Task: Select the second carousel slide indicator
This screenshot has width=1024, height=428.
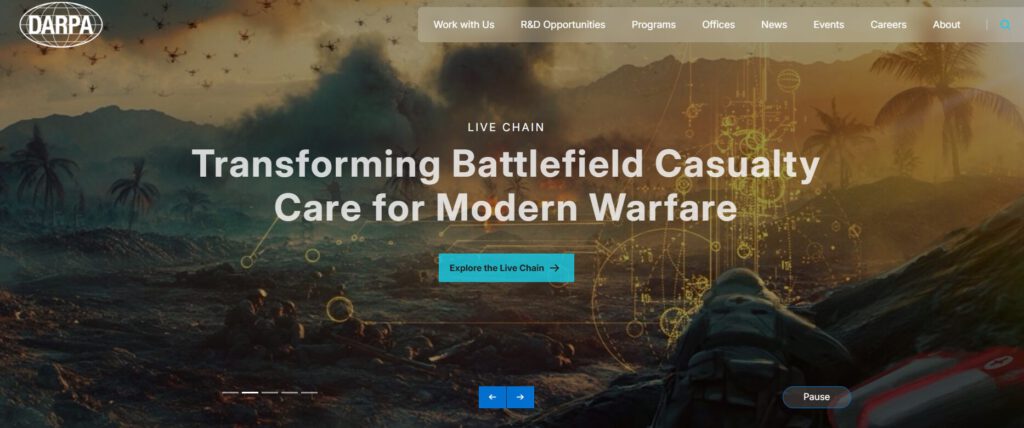Action: tap(250, 393)
